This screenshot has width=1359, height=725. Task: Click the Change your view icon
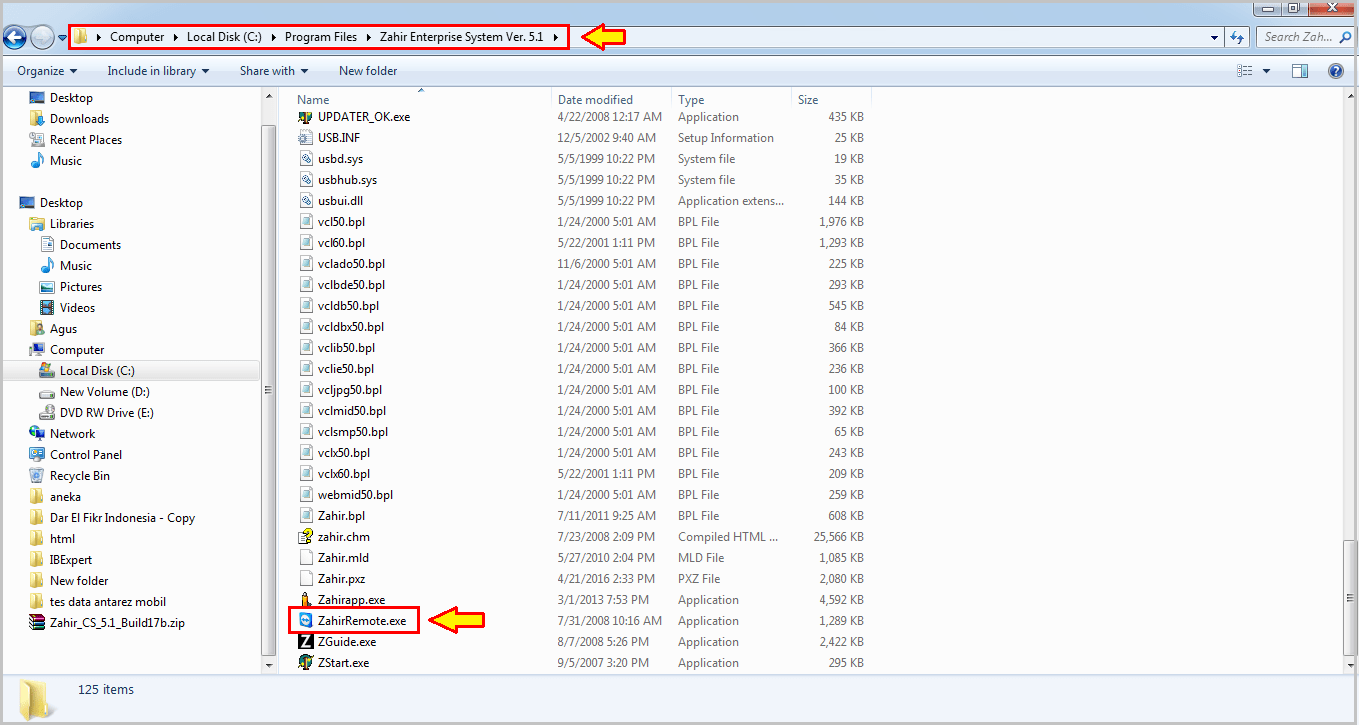point(1245,71)
